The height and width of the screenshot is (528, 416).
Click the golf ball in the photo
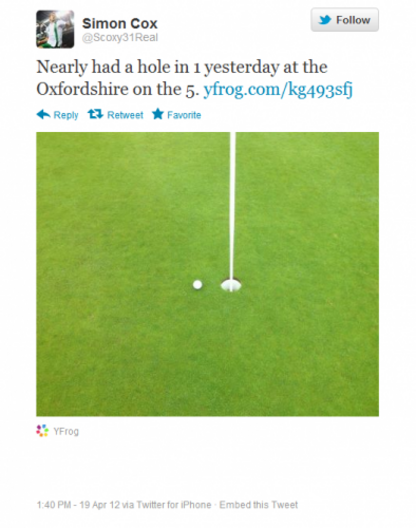[197, 285]
